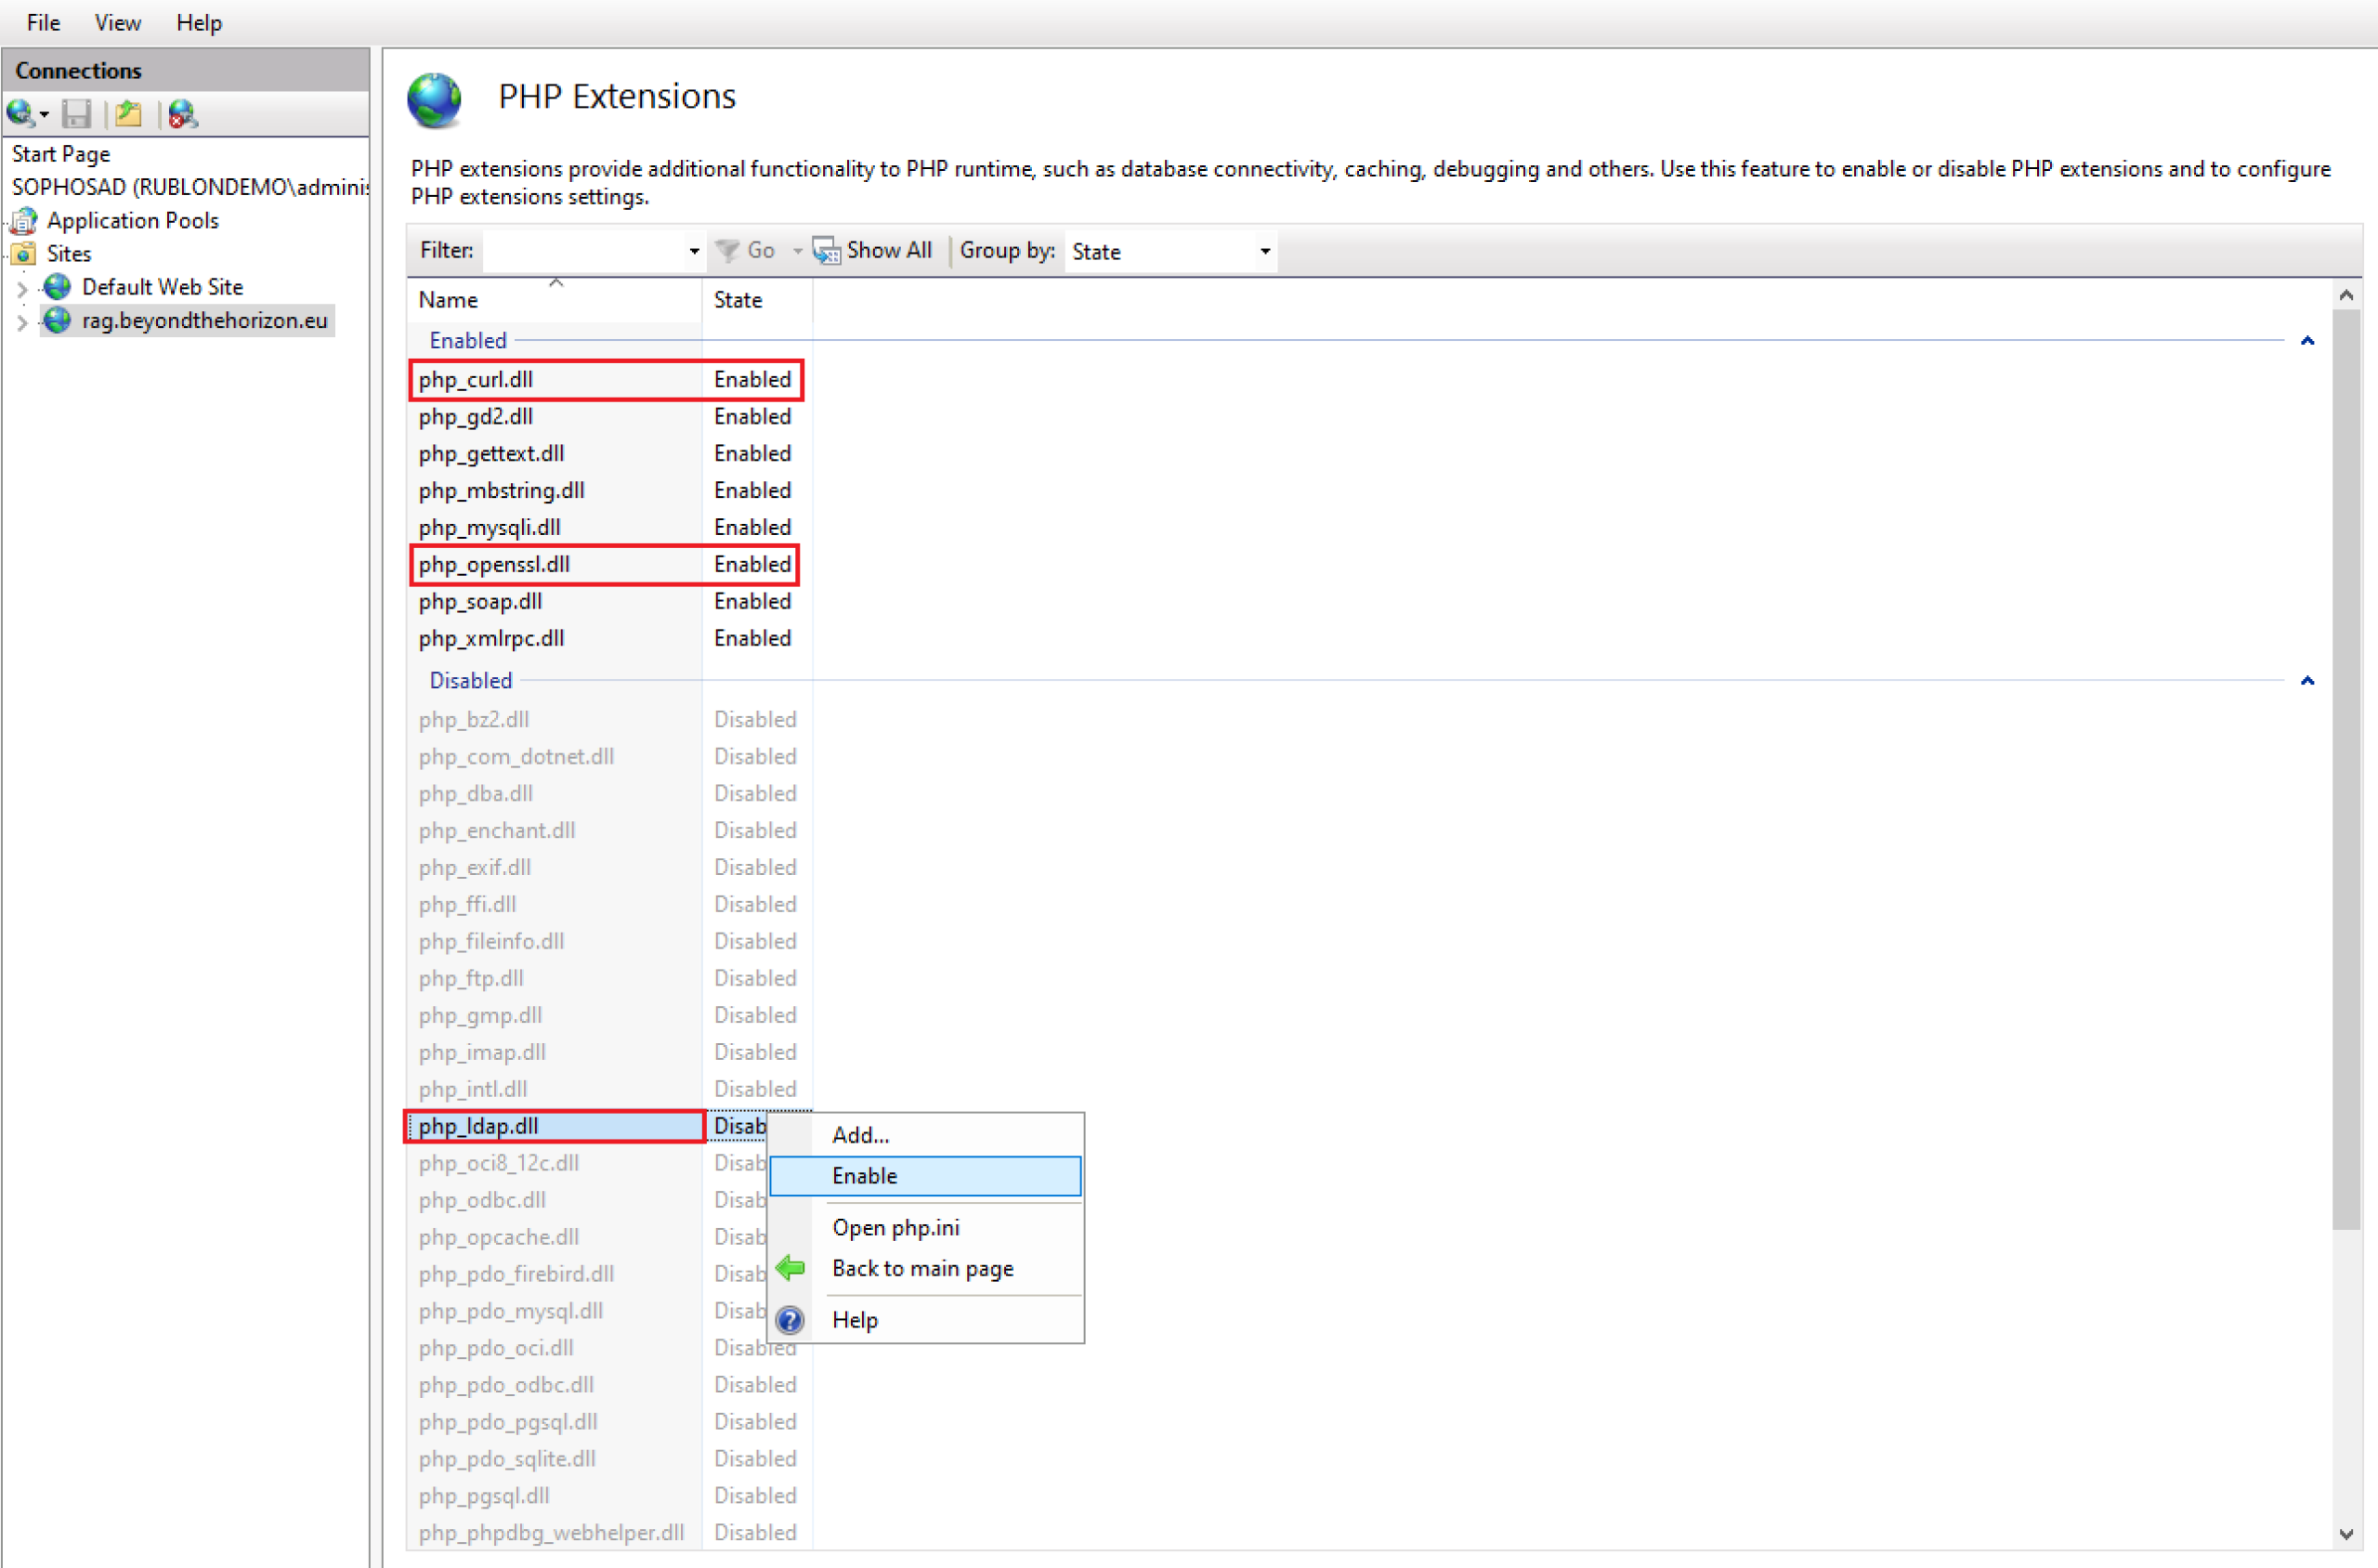Screen dimensions: 2378x1568
Task: Select the Application Pools node icon
Action: (x=24, y=220)
